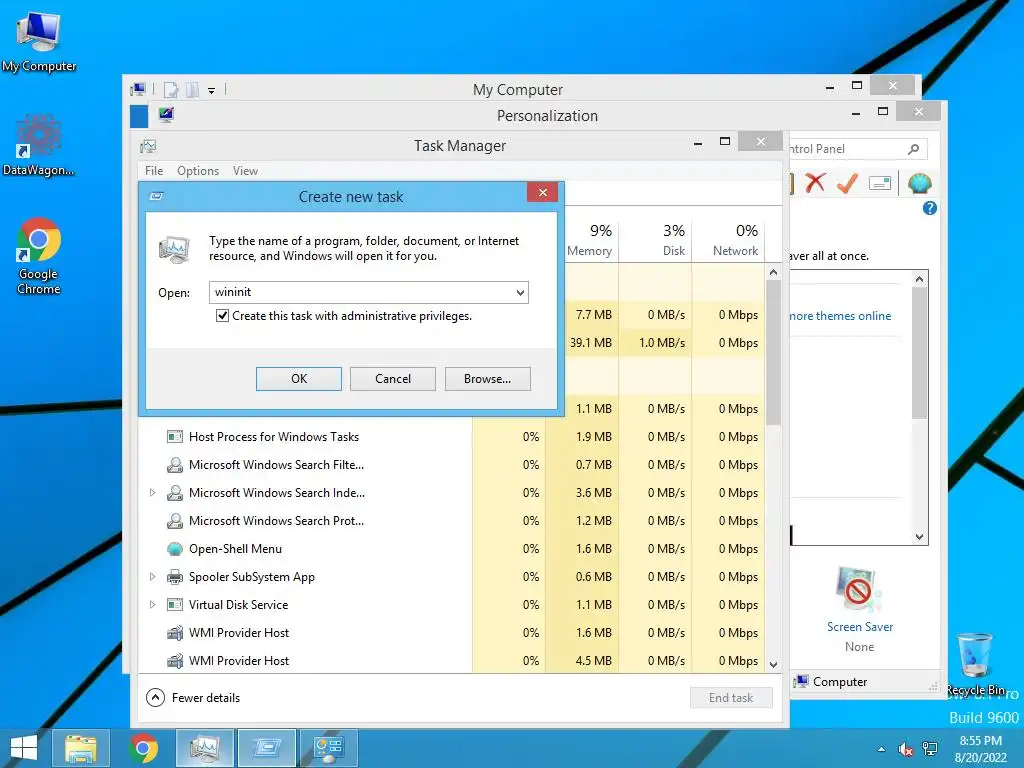This screenshot has height=768, width=1024.
Task: Expand Microsoft Windows Search Indexer row
Action: coord(152,493)
